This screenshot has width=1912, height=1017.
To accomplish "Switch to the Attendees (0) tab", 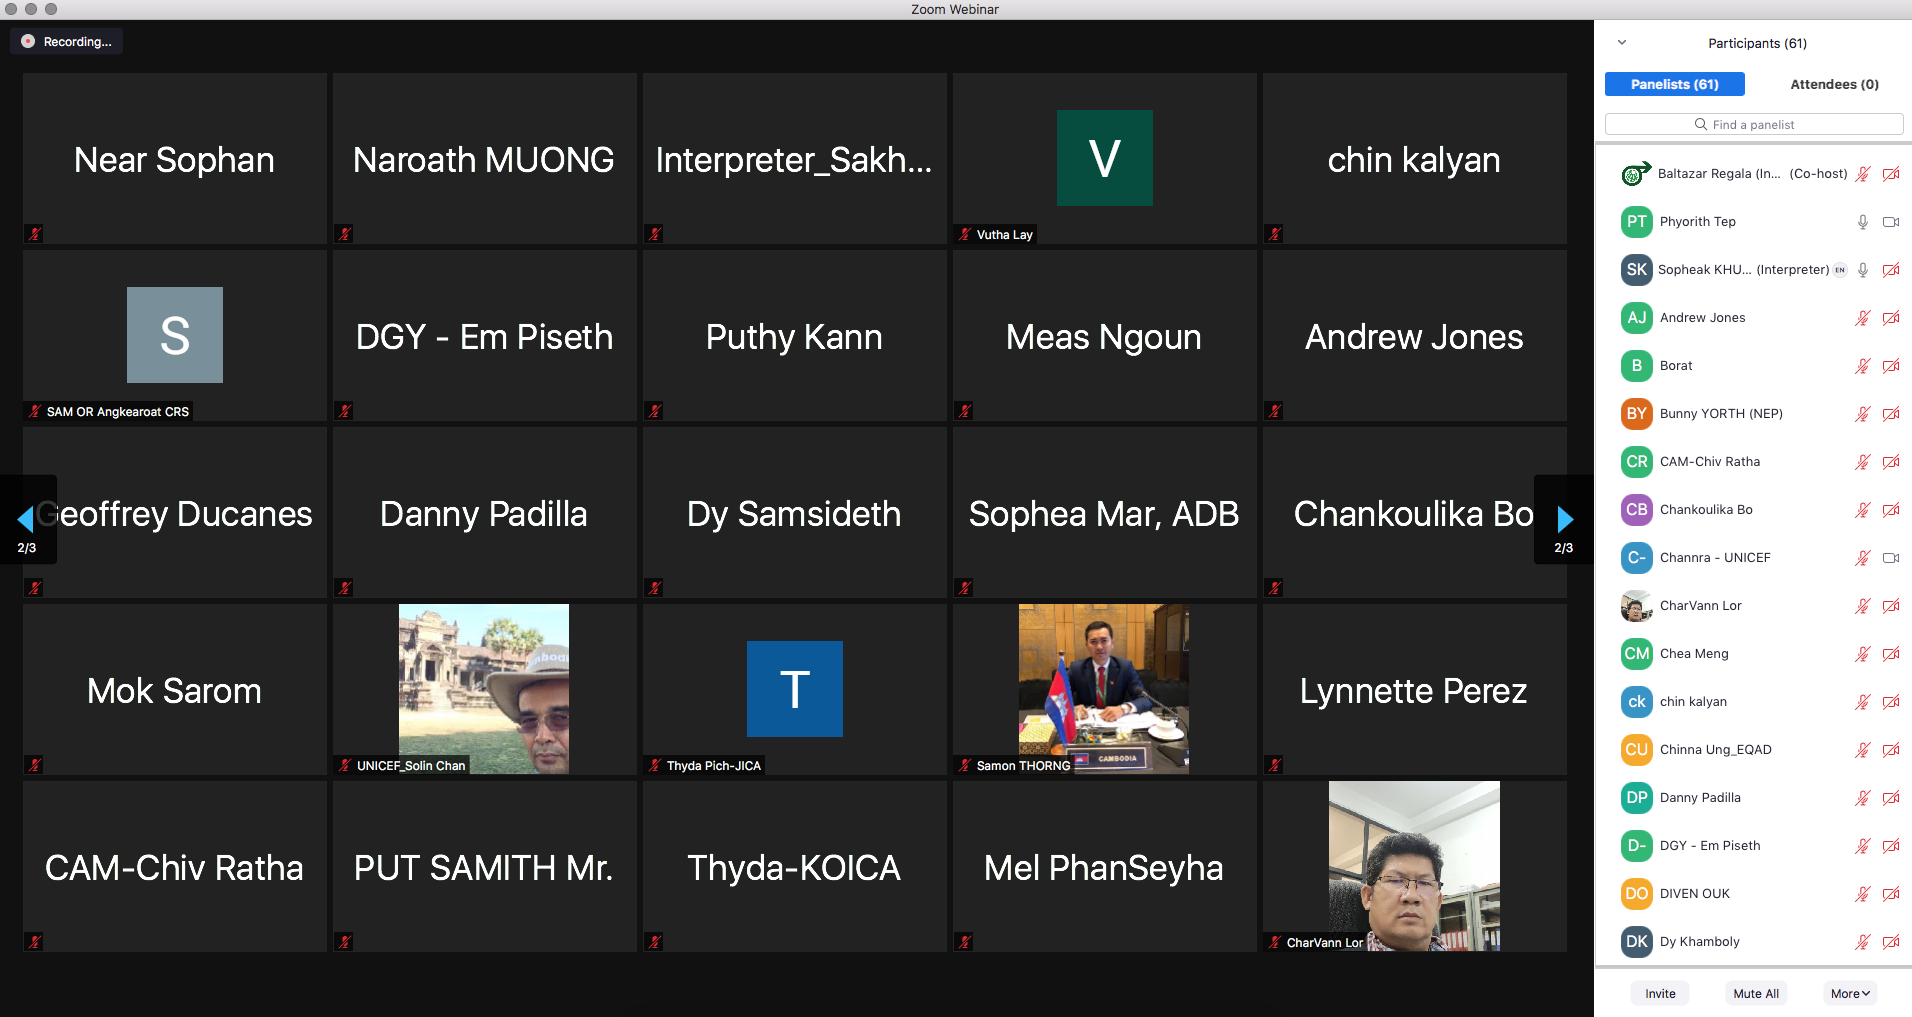I will tap(1833, 84).
